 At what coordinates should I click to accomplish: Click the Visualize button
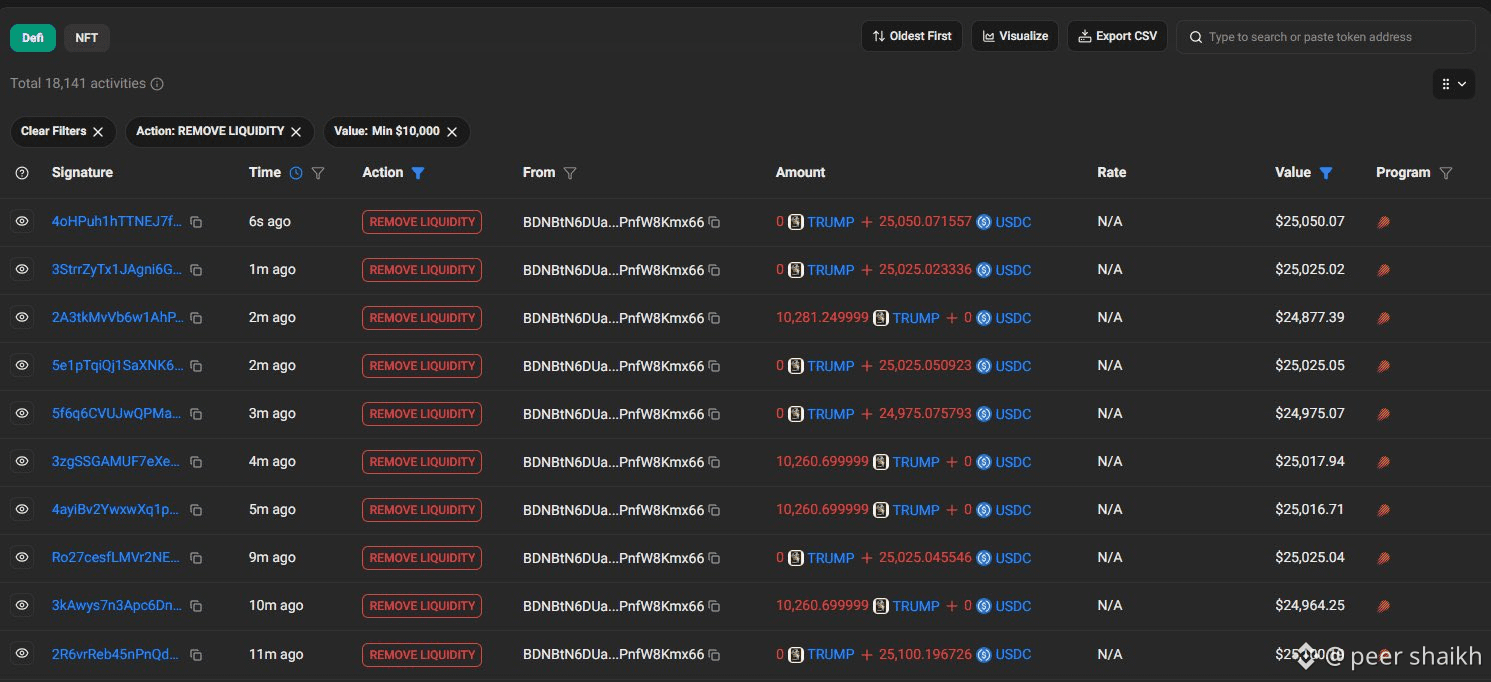pos(1015,36)
